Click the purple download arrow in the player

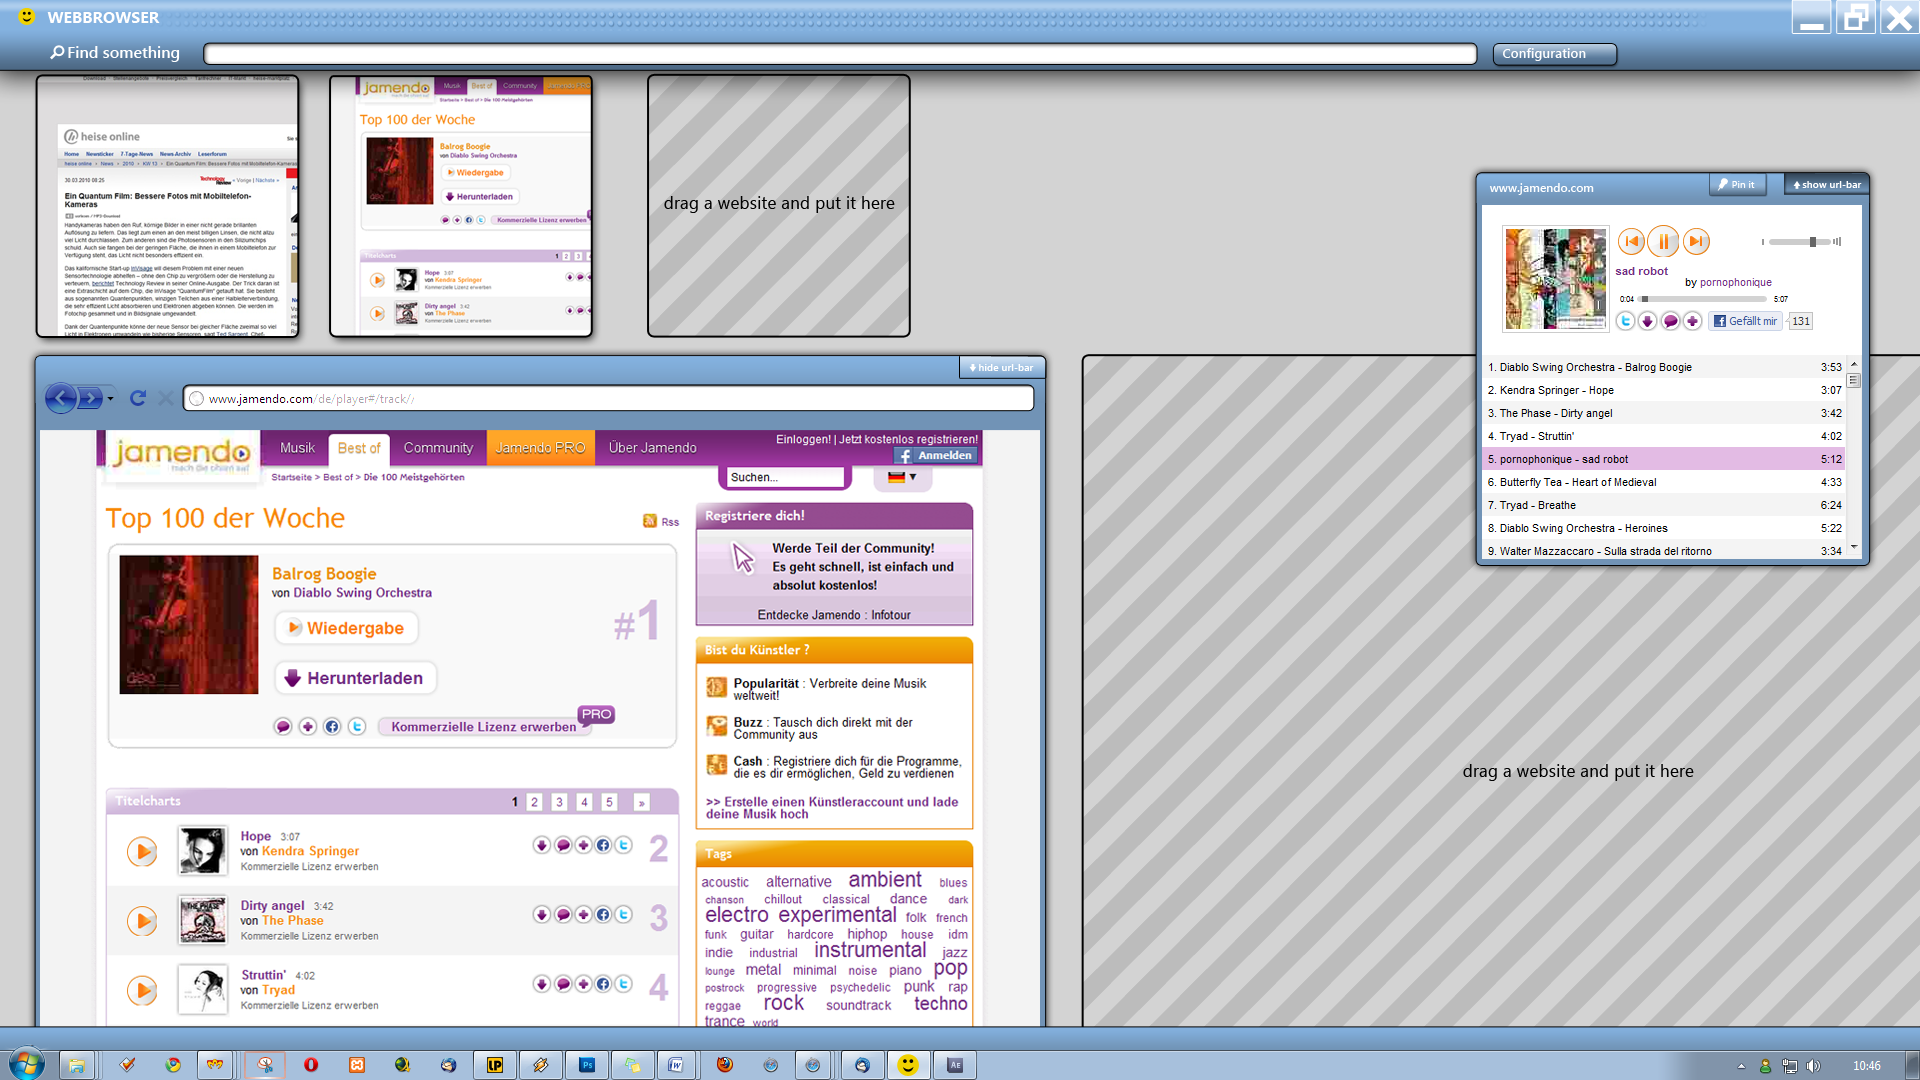click(1647, 321)
